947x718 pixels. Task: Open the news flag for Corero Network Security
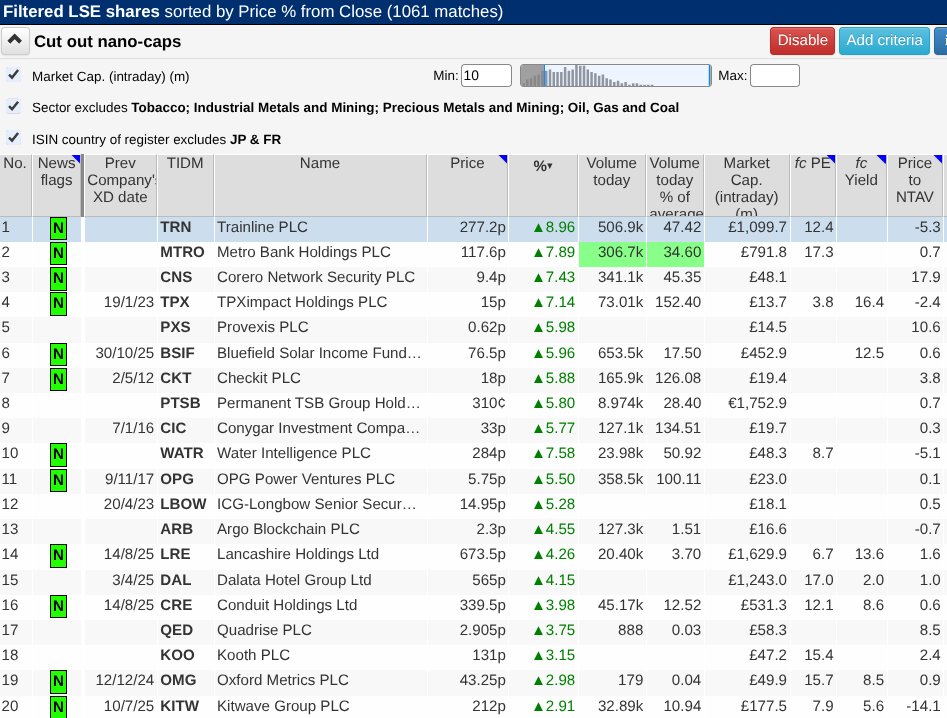(x=58, y=278)
